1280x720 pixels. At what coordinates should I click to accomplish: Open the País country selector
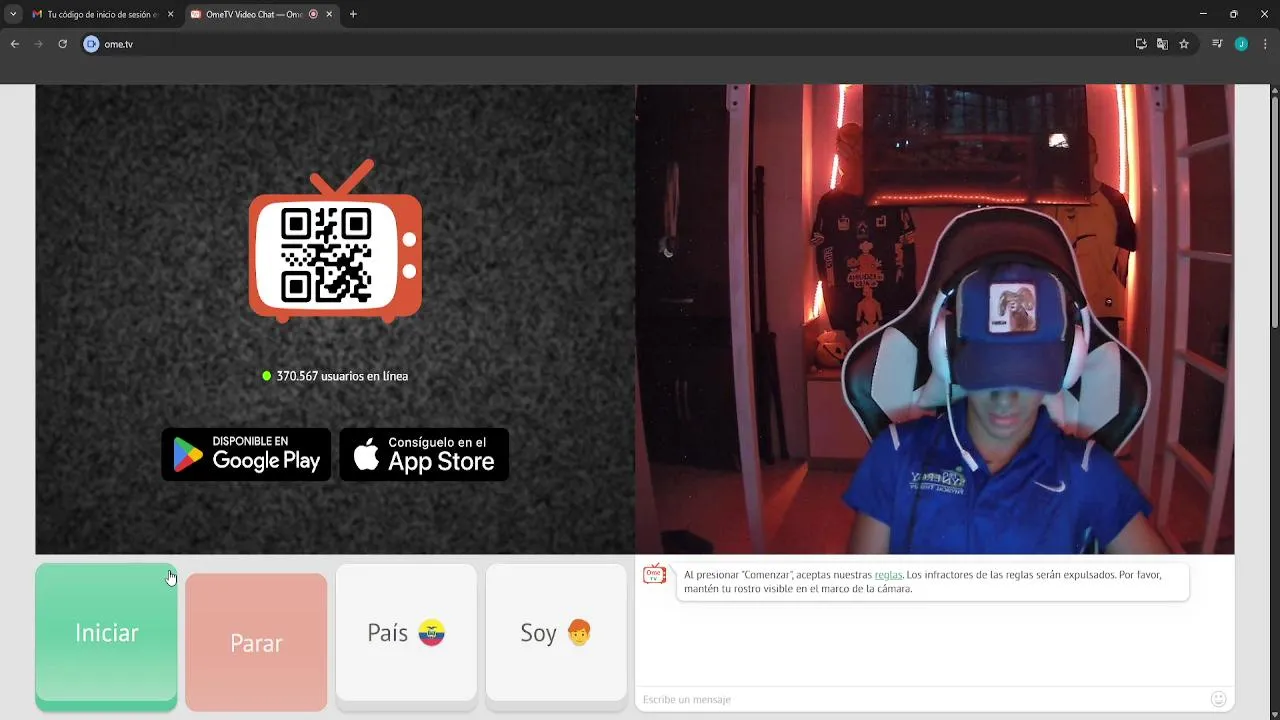406,637
